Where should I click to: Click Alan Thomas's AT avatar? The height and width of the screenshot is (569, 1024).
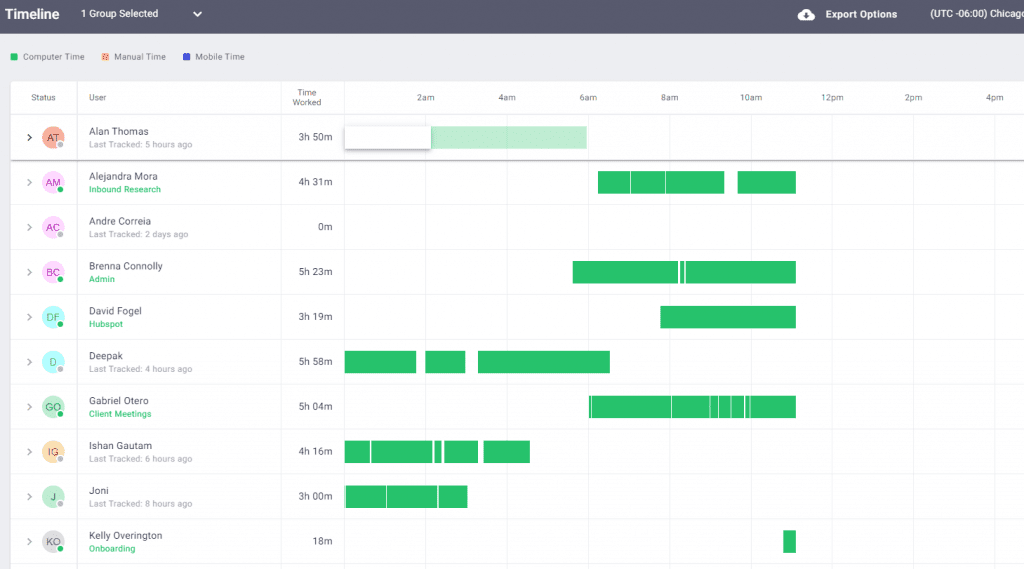point(53,137)
